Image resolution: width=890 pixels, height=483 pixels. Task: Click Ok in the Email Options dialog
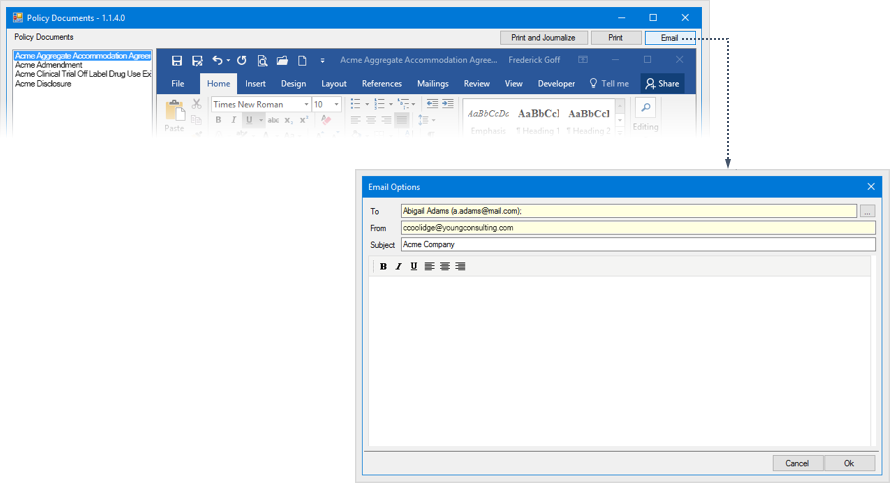point(848,463)
